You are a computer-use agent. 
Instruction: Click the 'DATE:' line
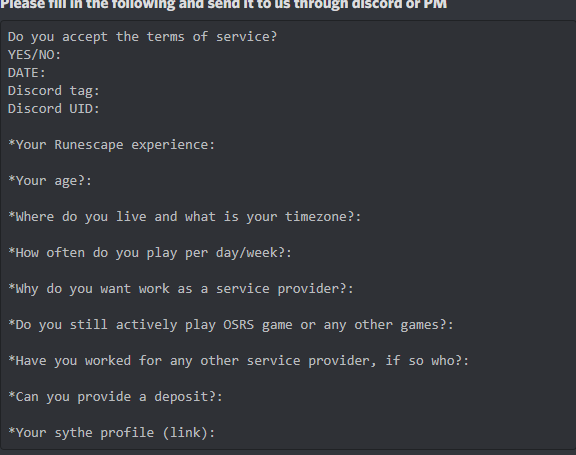point(27,73)
